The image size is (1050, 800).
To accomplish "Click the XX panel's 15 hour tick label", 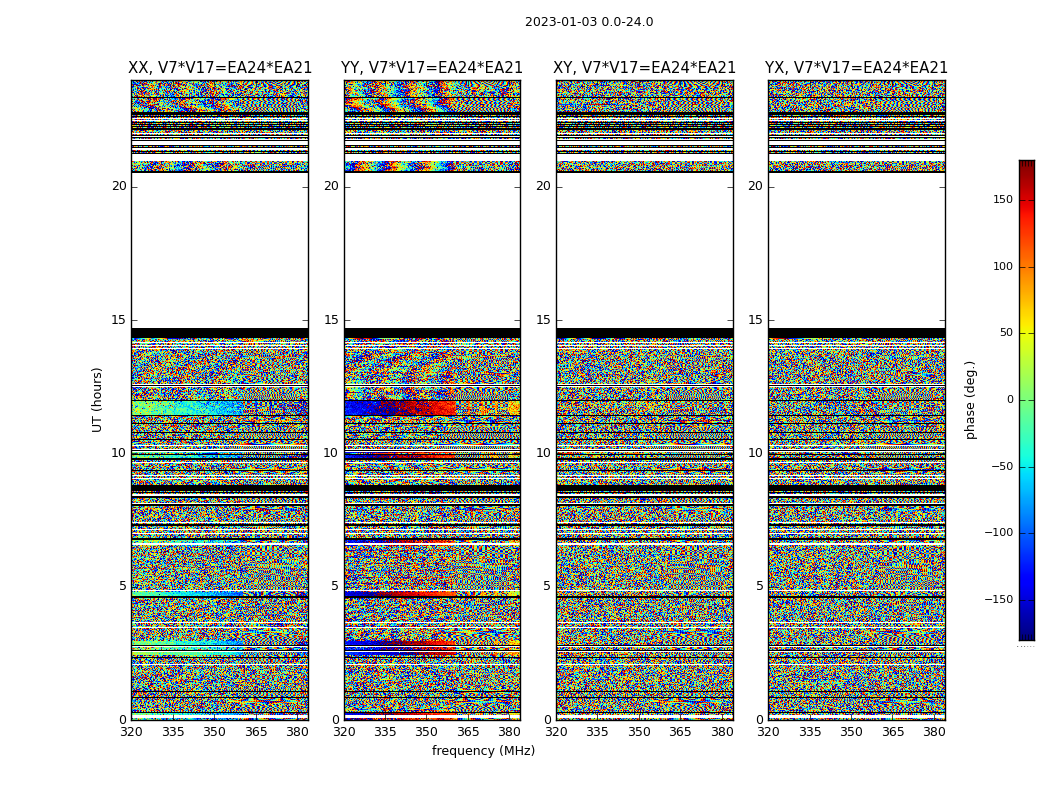I will [x=119, y=320].
